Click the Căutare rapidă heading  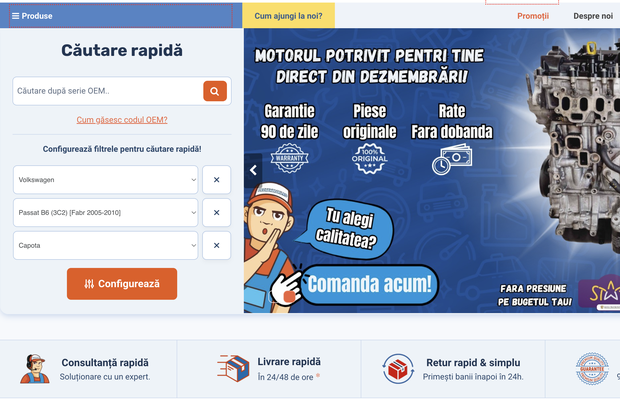coord(122,51)
